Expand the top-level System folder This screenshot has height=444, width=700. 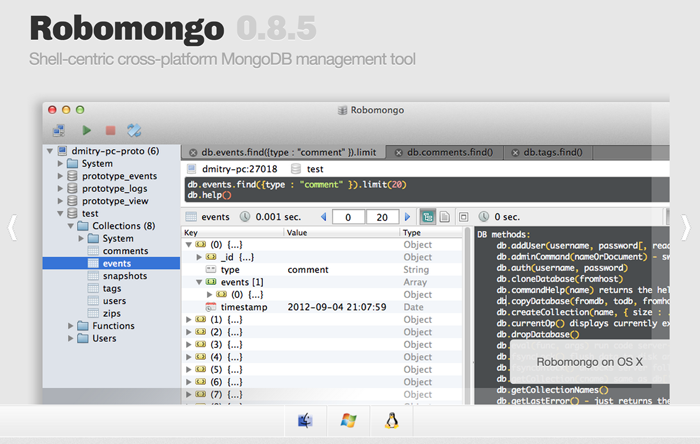click(x=60, y=163)
